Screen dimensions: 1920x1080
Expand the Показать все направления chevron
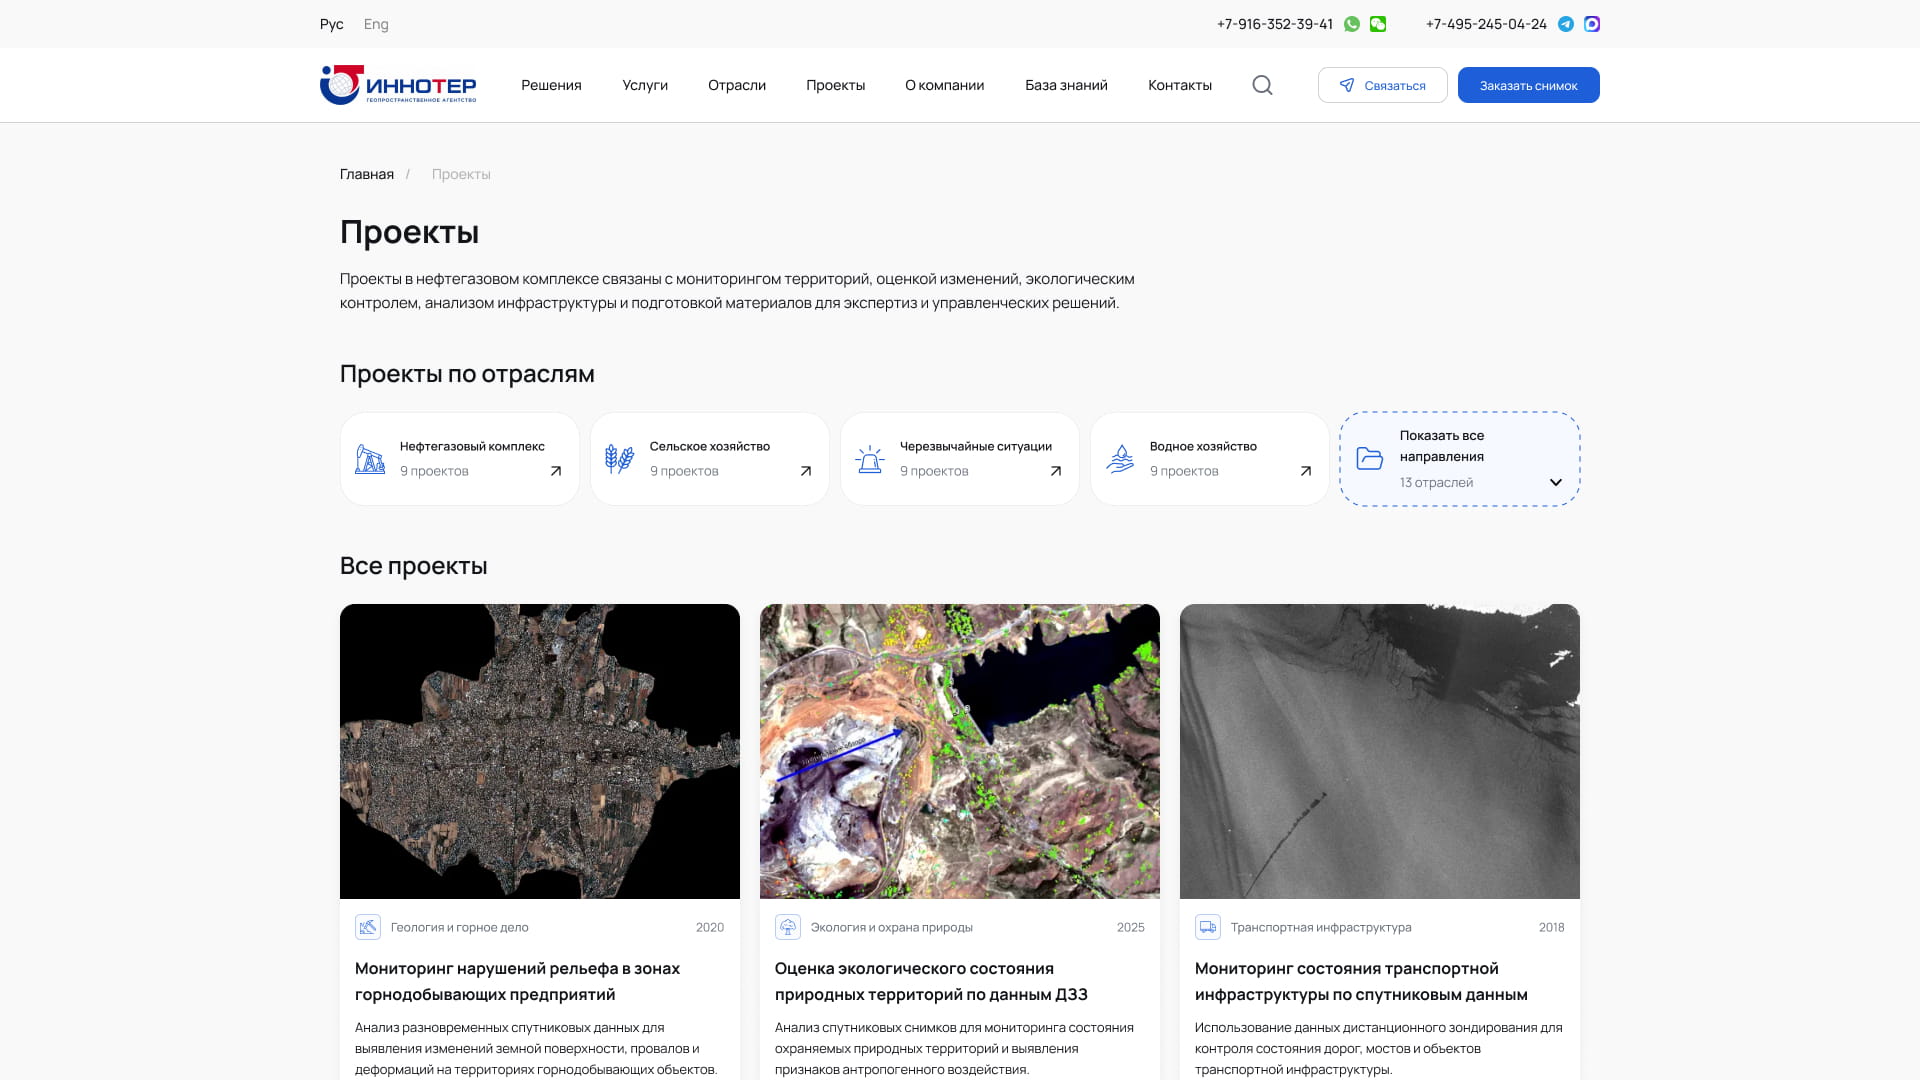pyautogui.click(x=1556, y=482)
